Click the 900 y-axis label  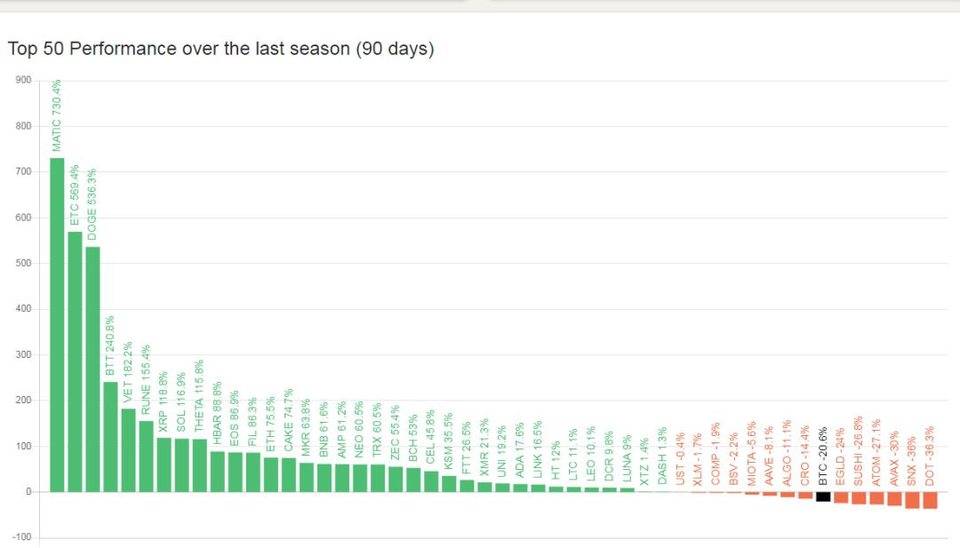23,80
